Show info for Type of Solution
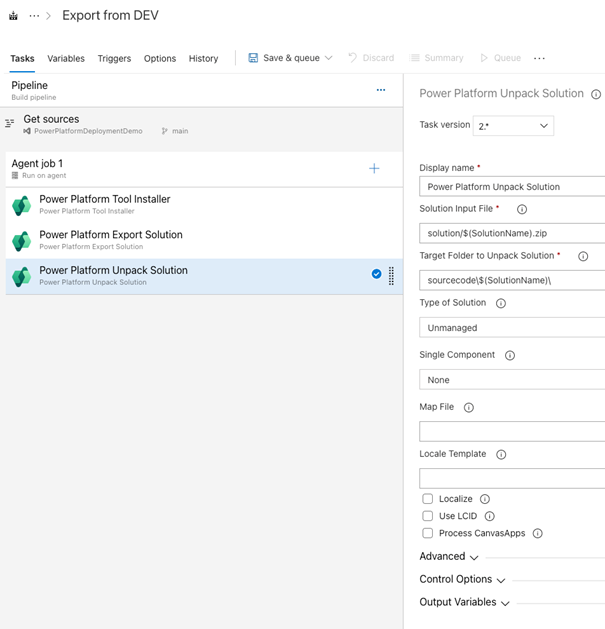This screenshot has width=605, height=629. tap(501, 303)
